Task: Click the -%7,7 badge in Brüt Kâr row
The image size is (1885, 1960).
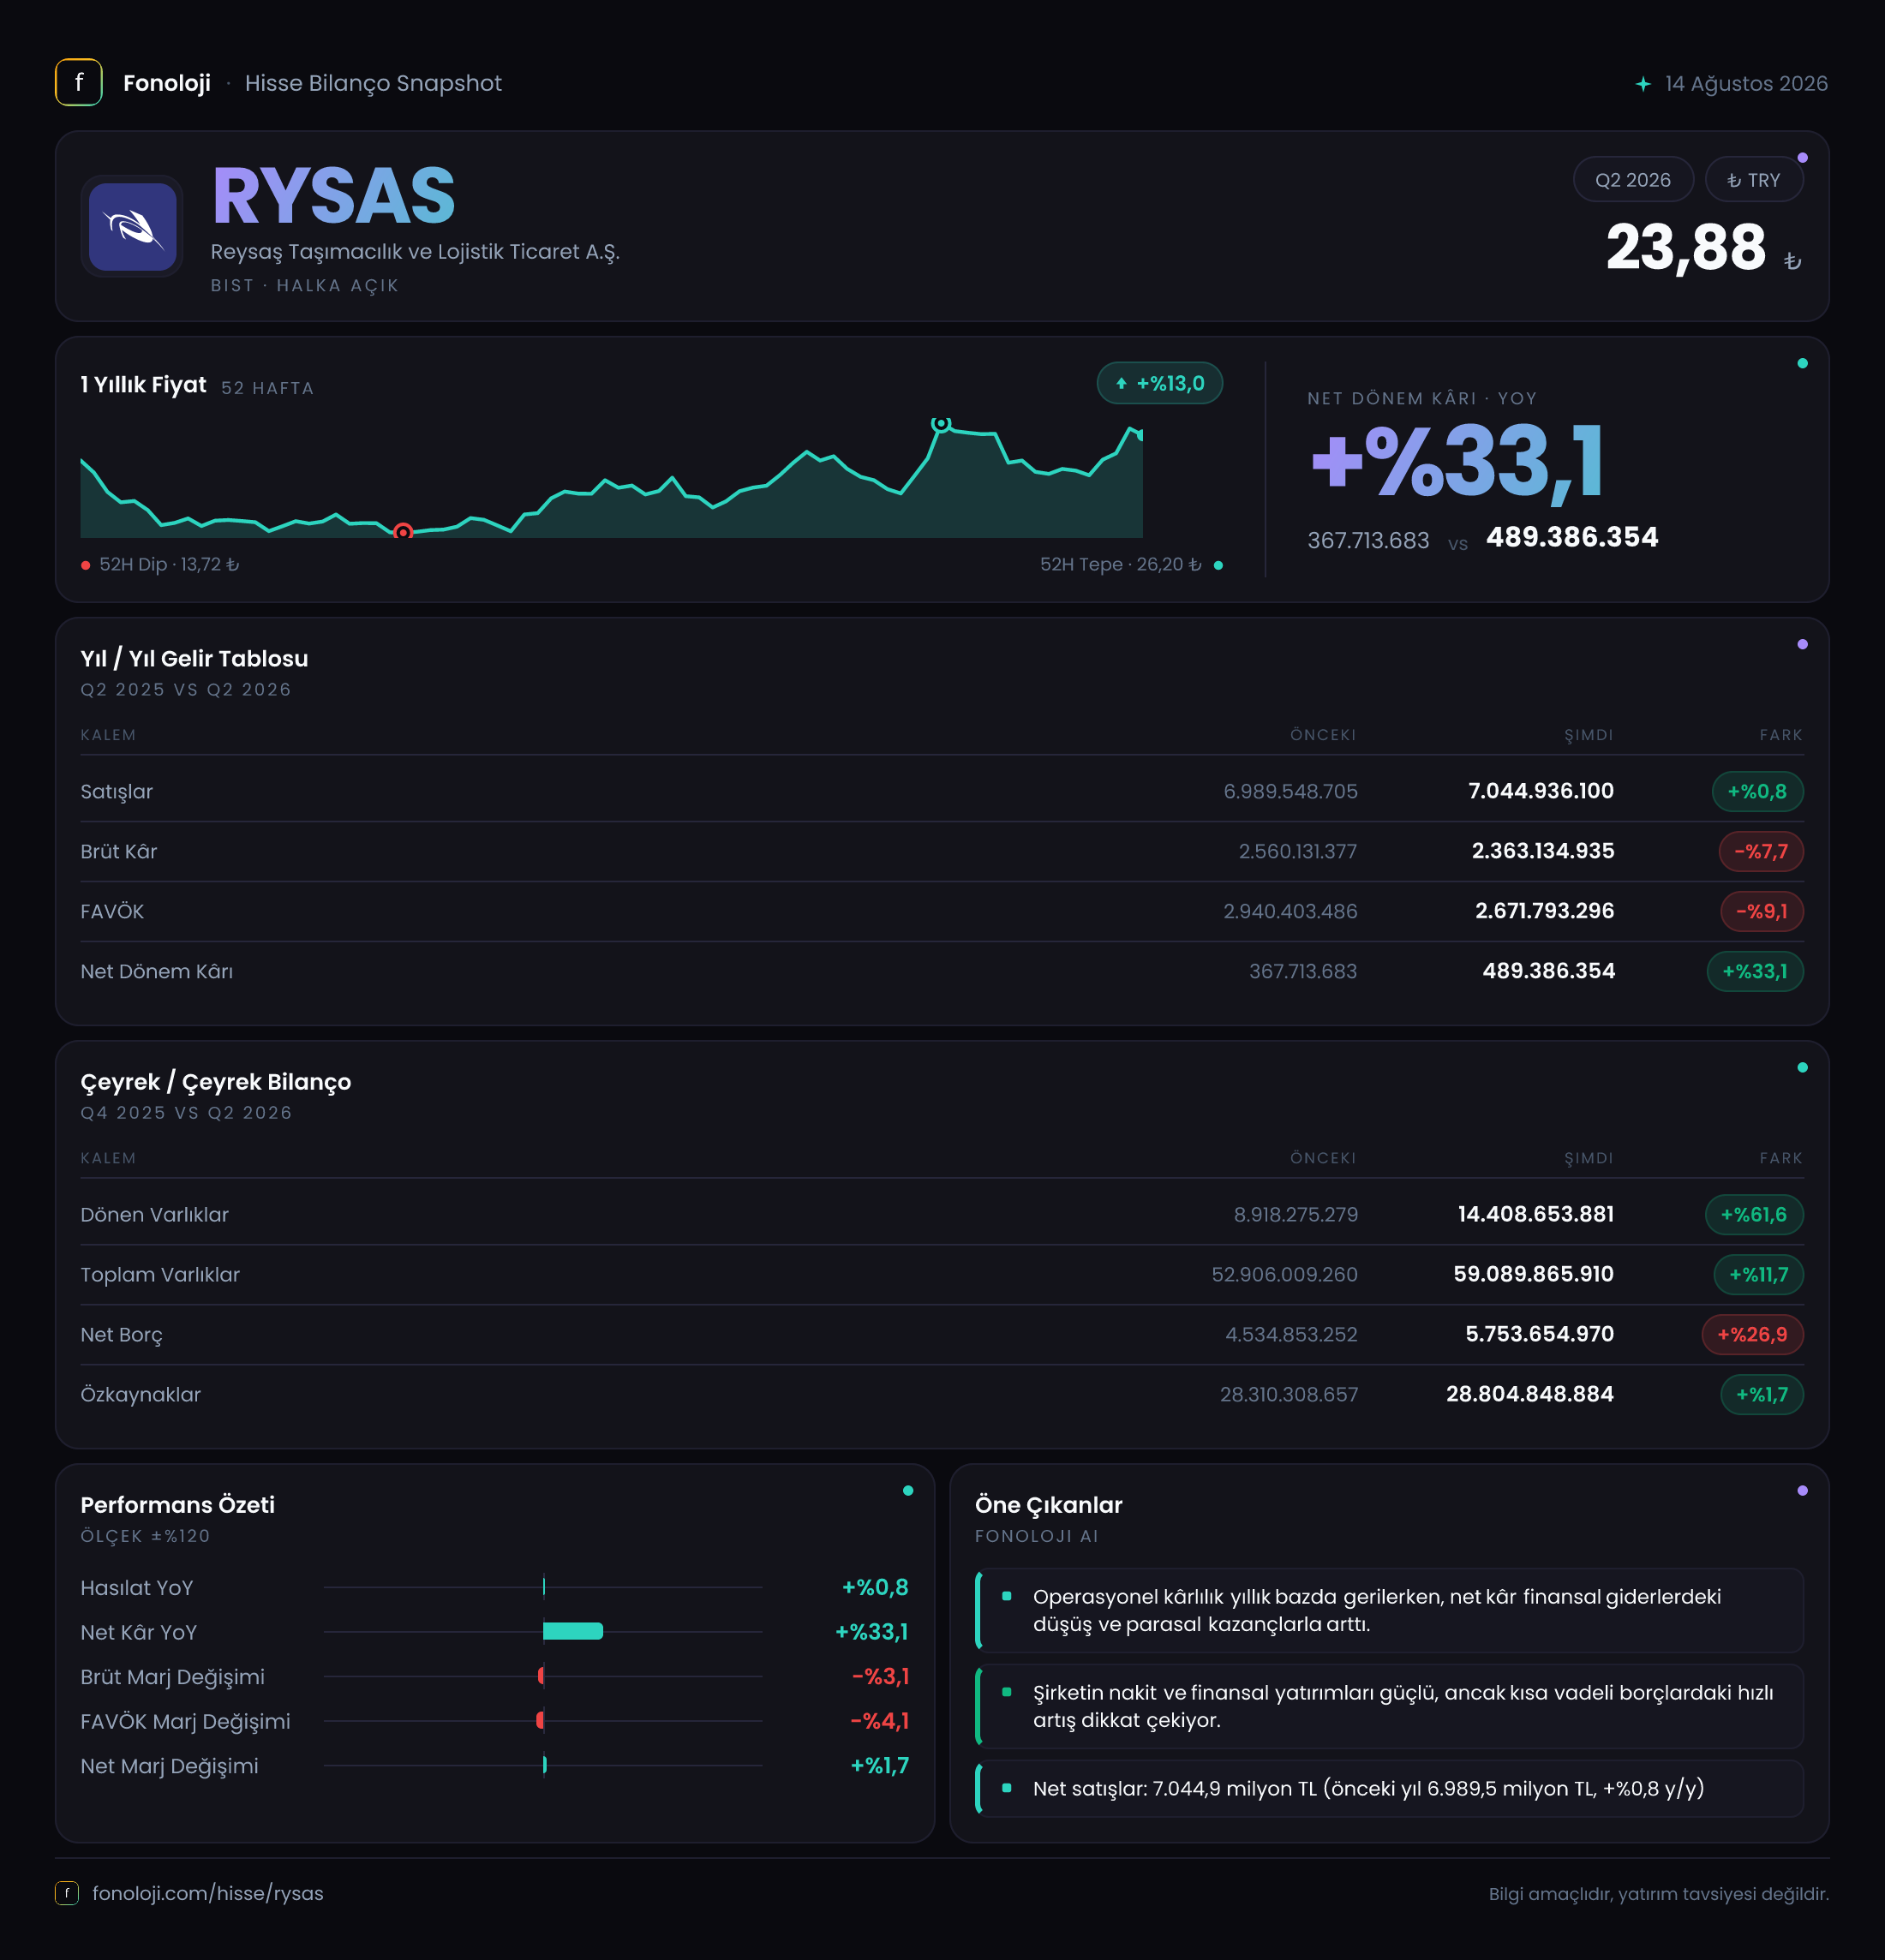Action: (1761, 851)
